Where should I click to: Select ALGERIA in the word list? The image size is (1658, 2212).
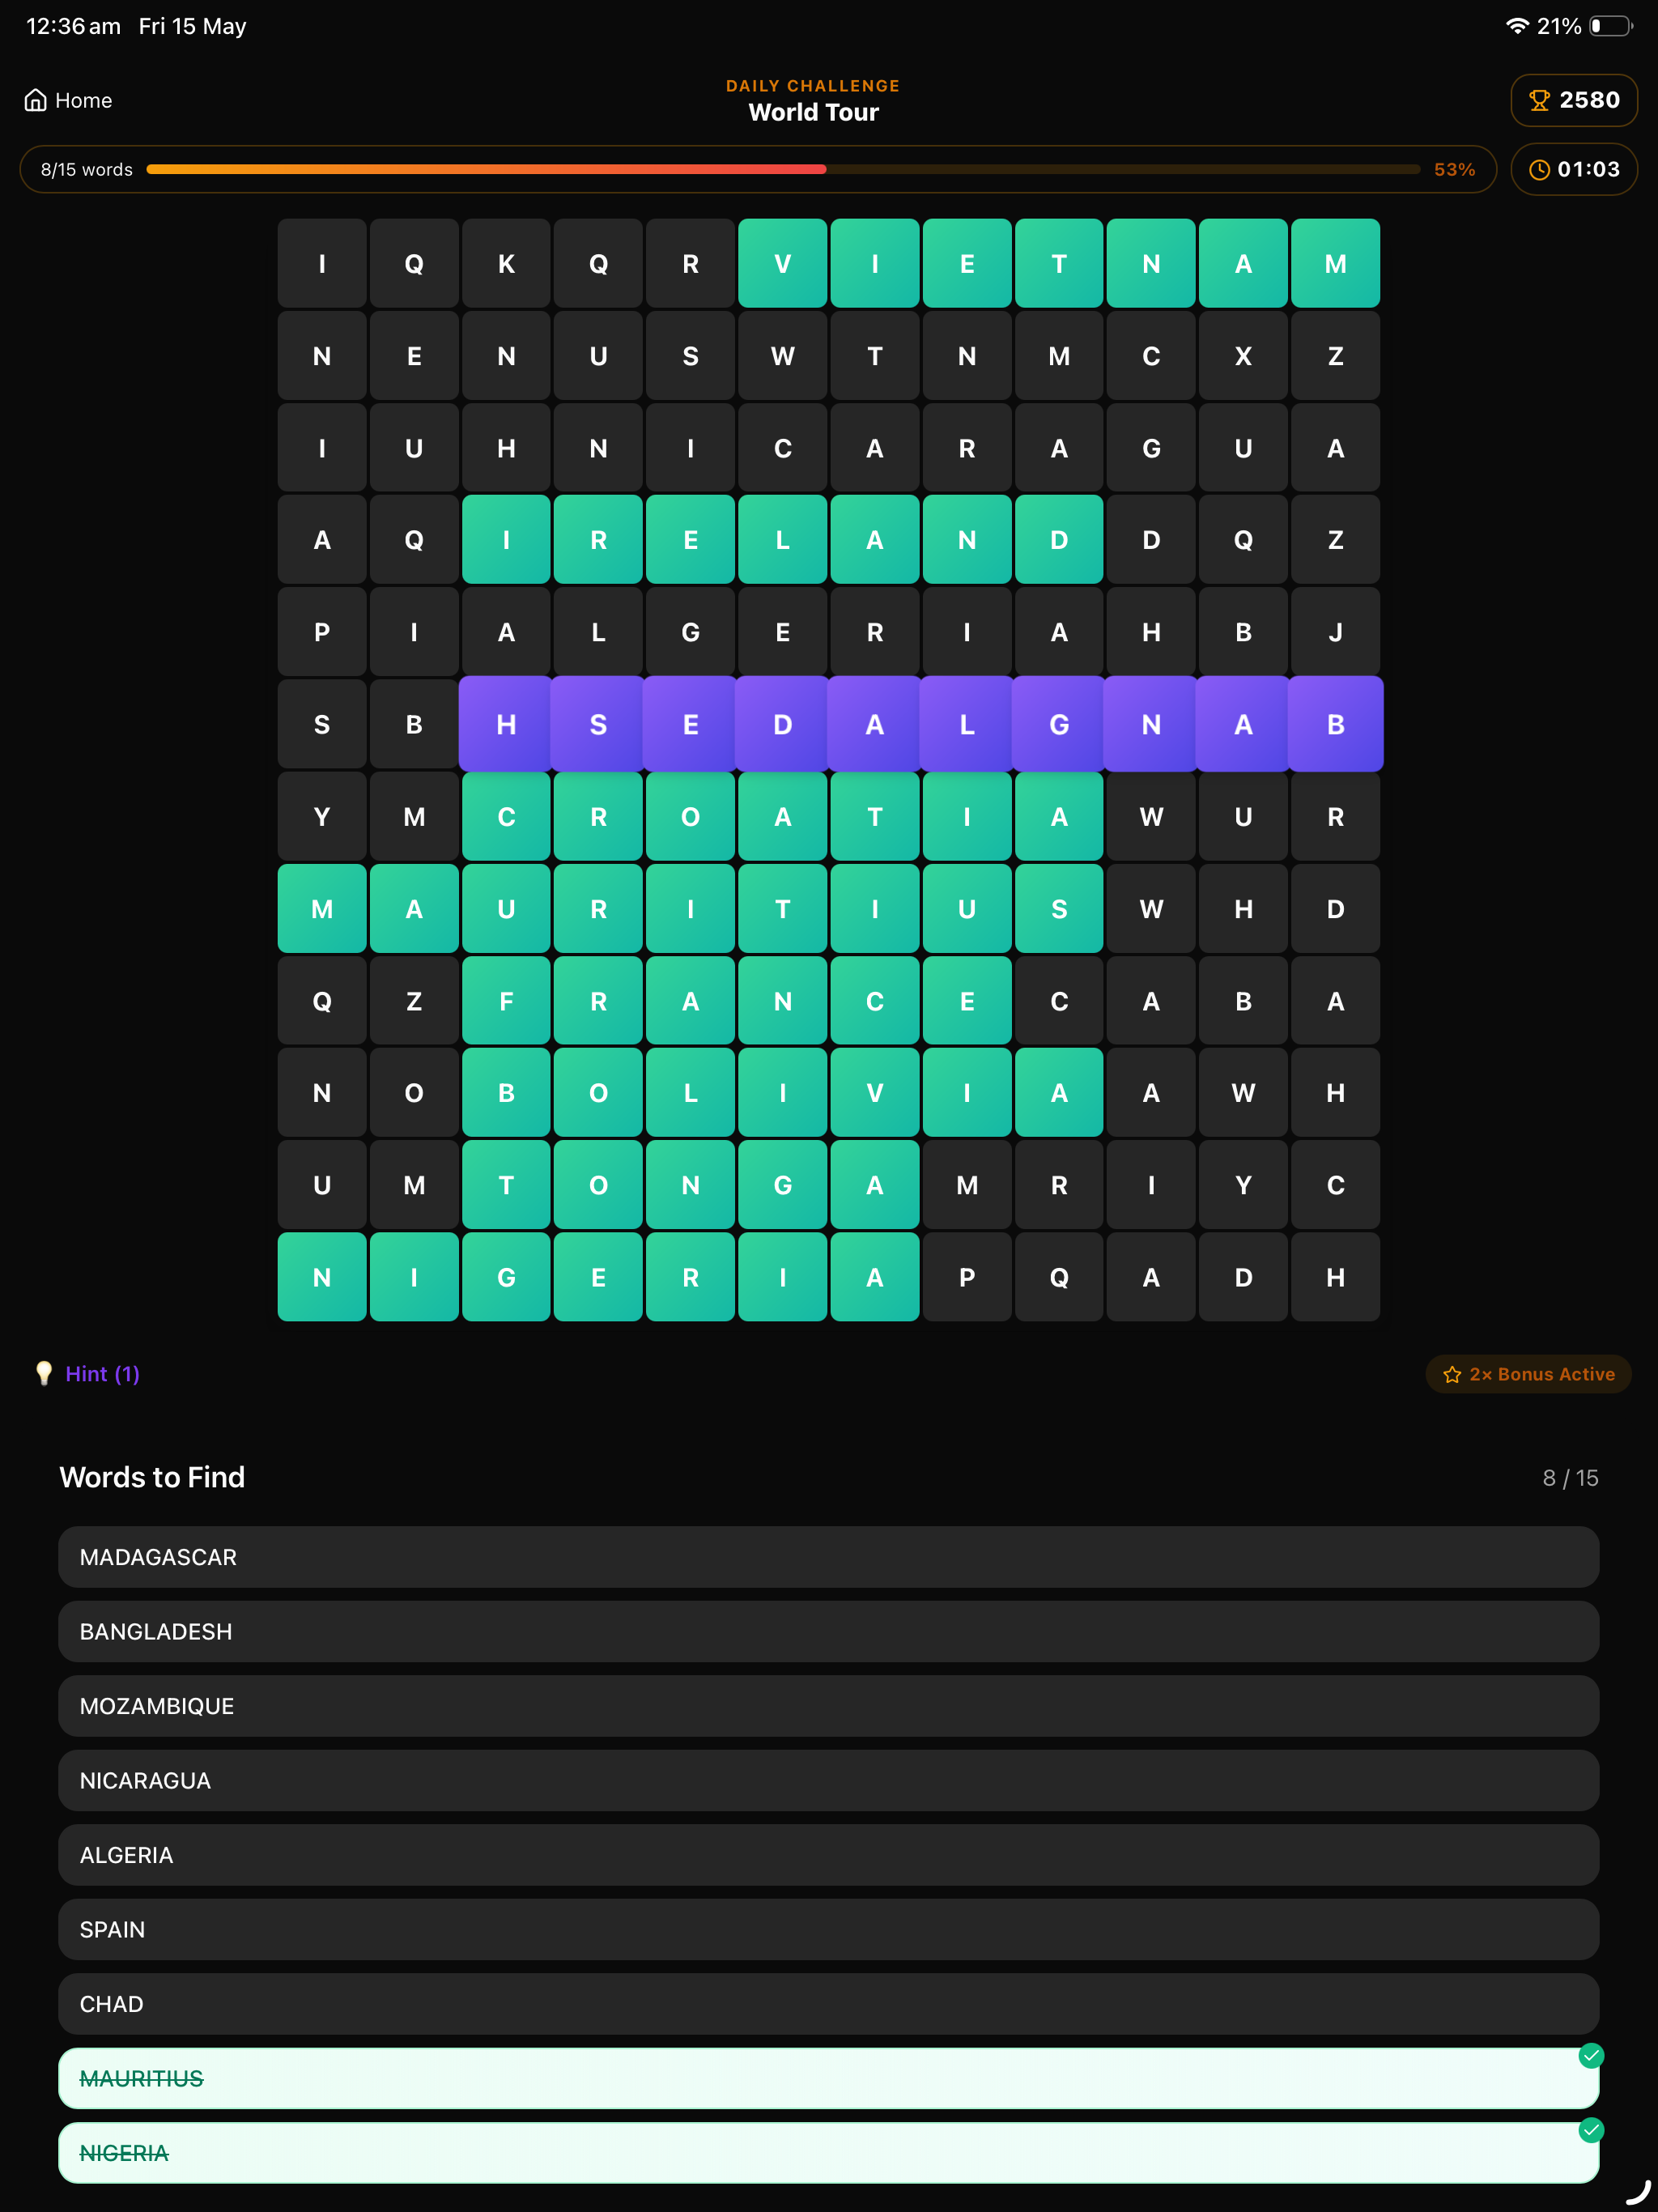pyautogui.click(x=828, y=1854)
